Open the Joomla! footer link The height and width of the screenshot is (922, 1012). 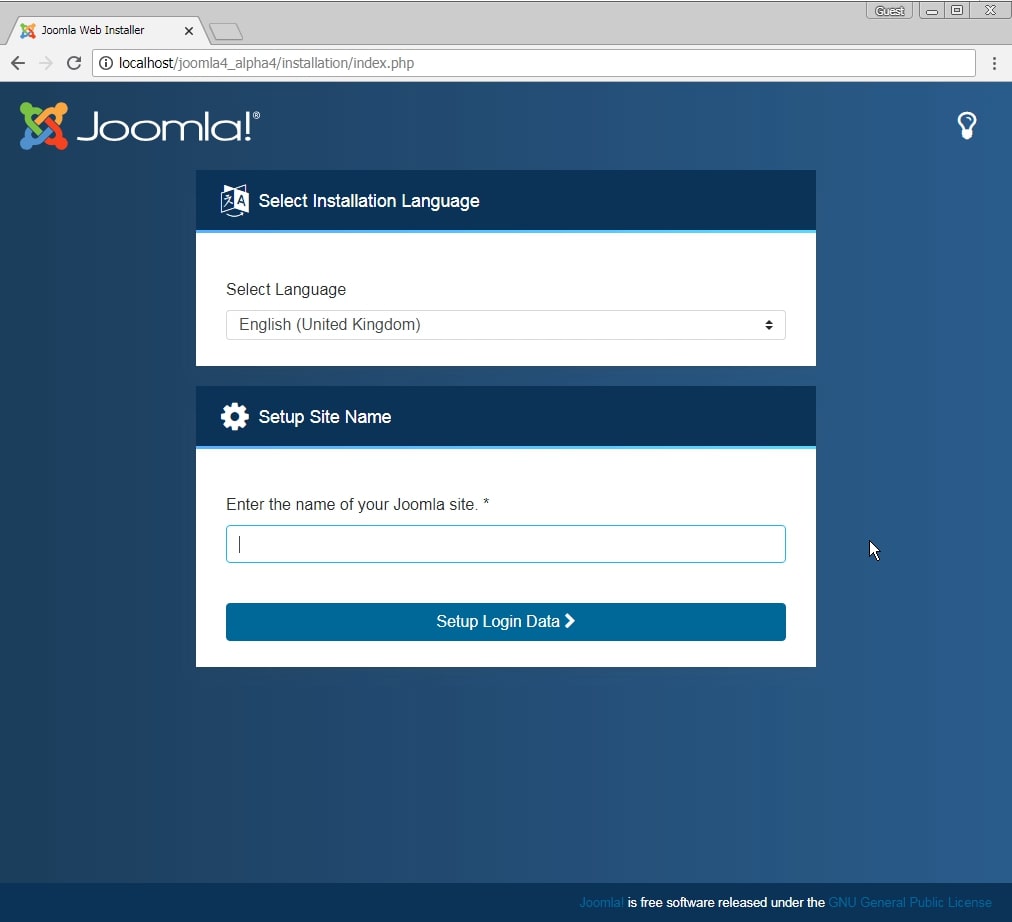coord(601,902)
